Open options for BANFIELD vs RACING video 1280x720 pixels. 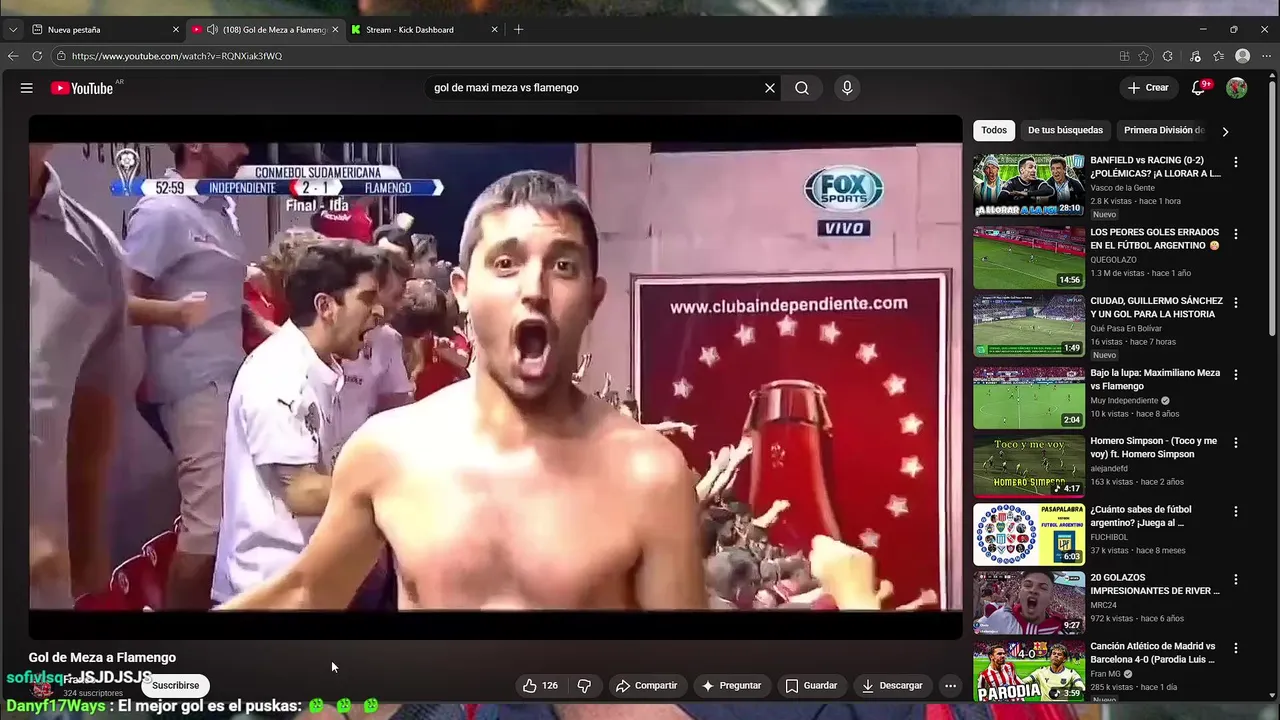(x=1236, y=162)
